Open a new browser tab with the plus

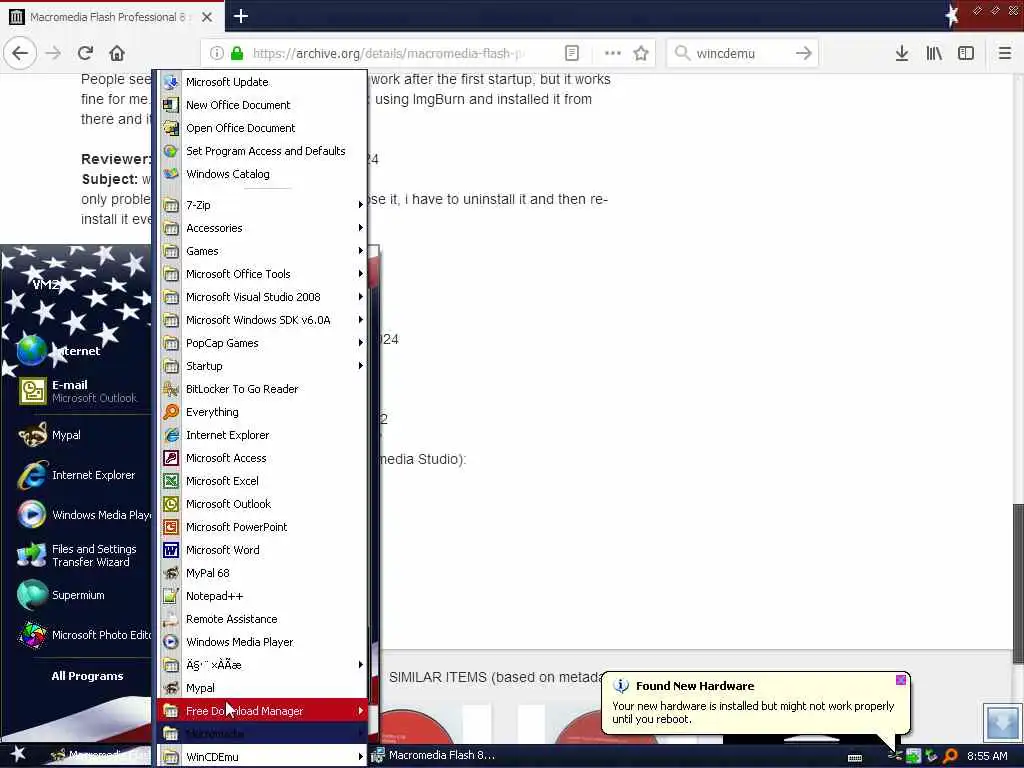pos(241,16)
